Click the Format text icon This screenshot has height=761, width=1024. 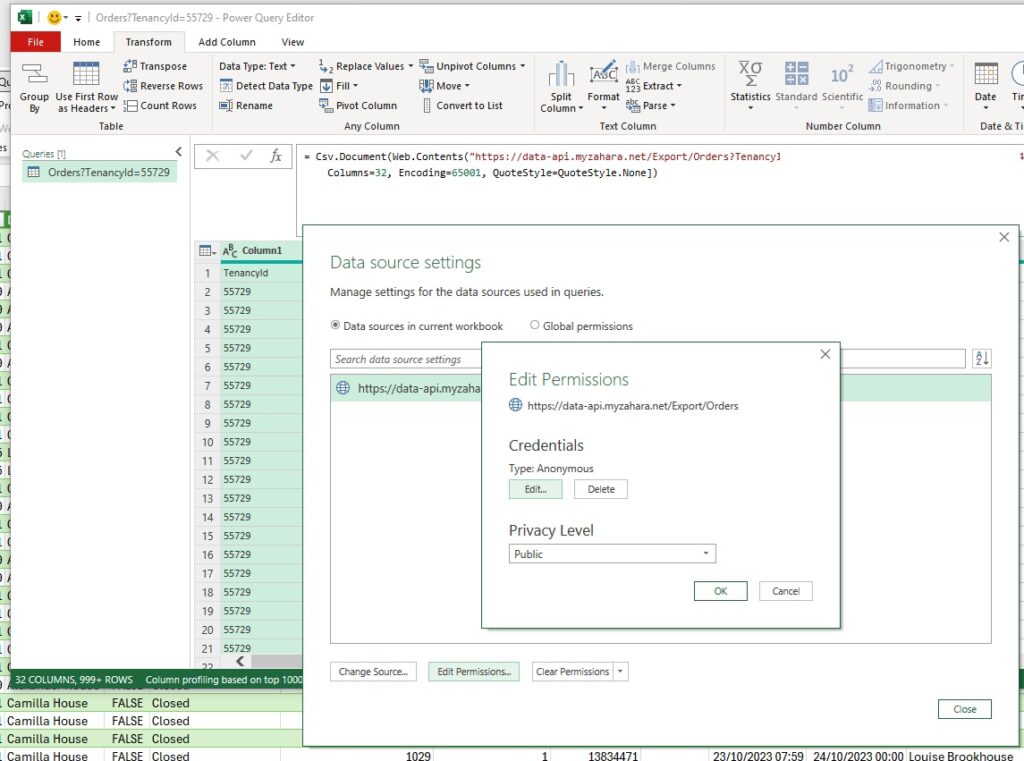pyautogui.click(x=603, y=73)
